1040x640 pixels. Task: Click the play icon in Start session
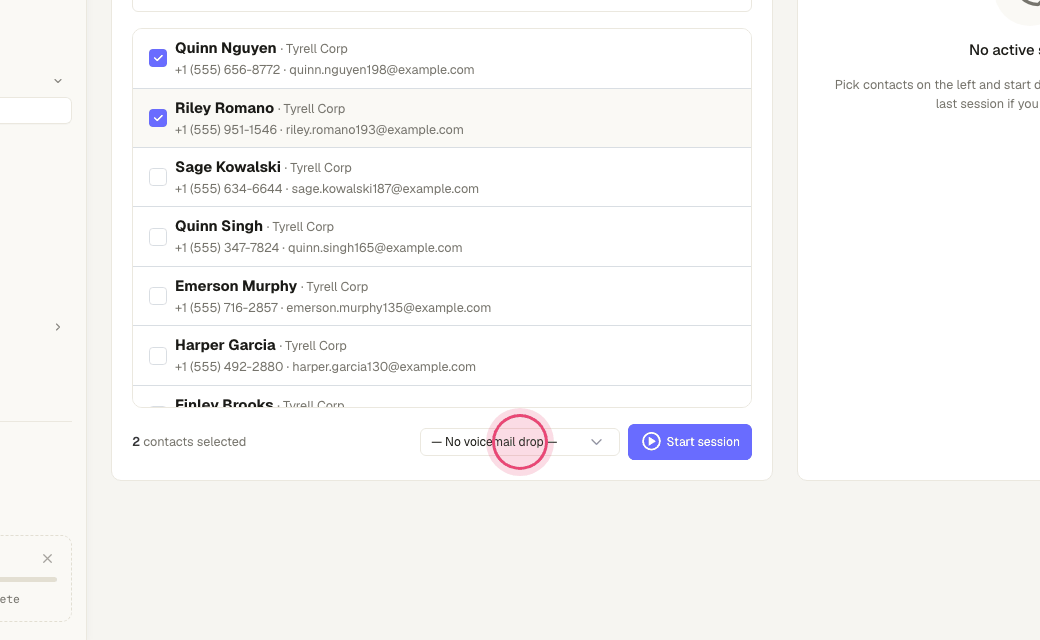pos(651,442)
